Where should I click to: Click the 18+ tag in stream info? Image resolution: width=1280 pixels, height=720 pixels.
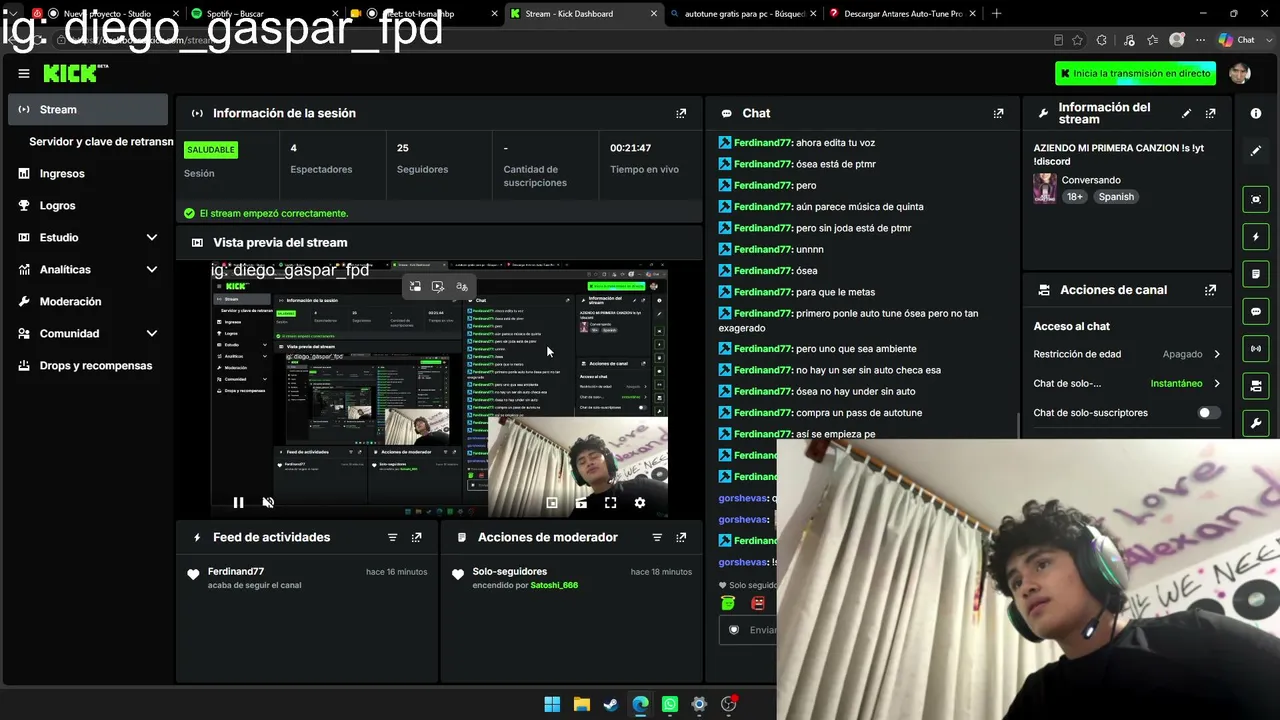point(1074,197)
